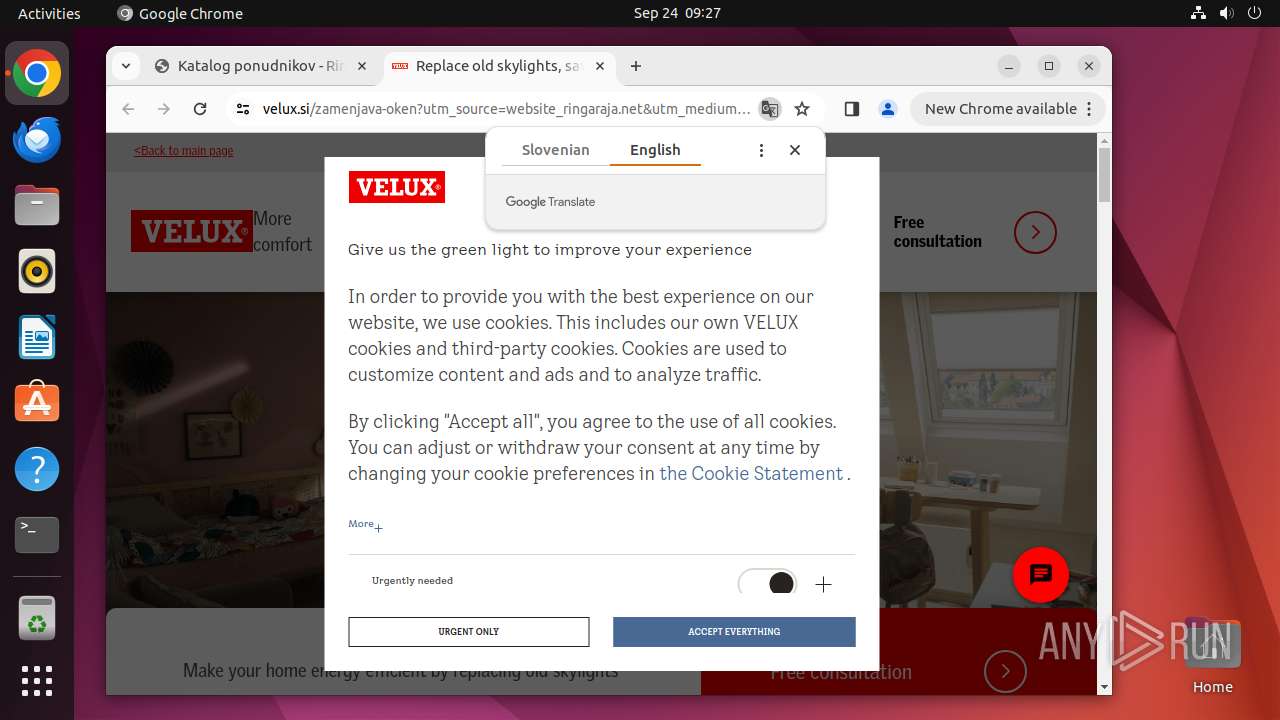Reload the current page
Image resolution: width=1280 pixels, height=720 pixels.
point(200,109)
